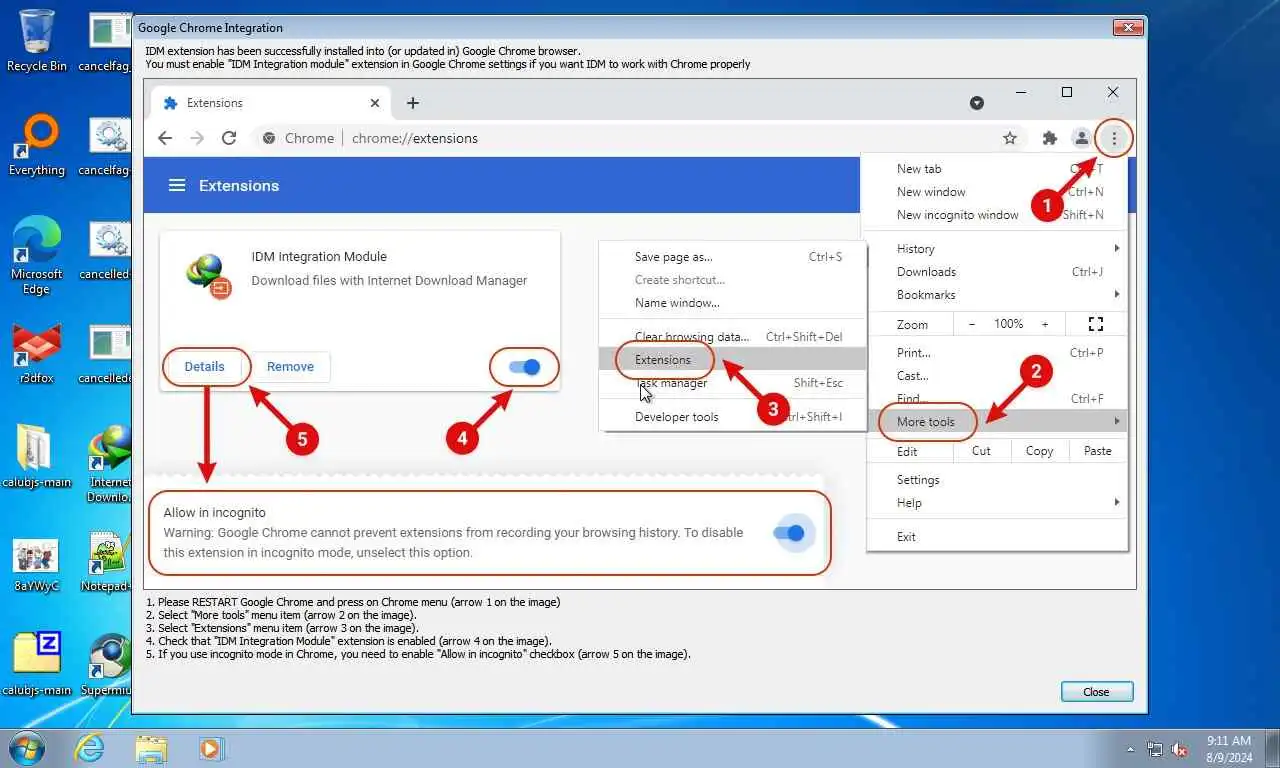The height and width of the screenshot is (768, 1280).
Task: Click Cut in the Edit menu row
Action: pos(981,450)
